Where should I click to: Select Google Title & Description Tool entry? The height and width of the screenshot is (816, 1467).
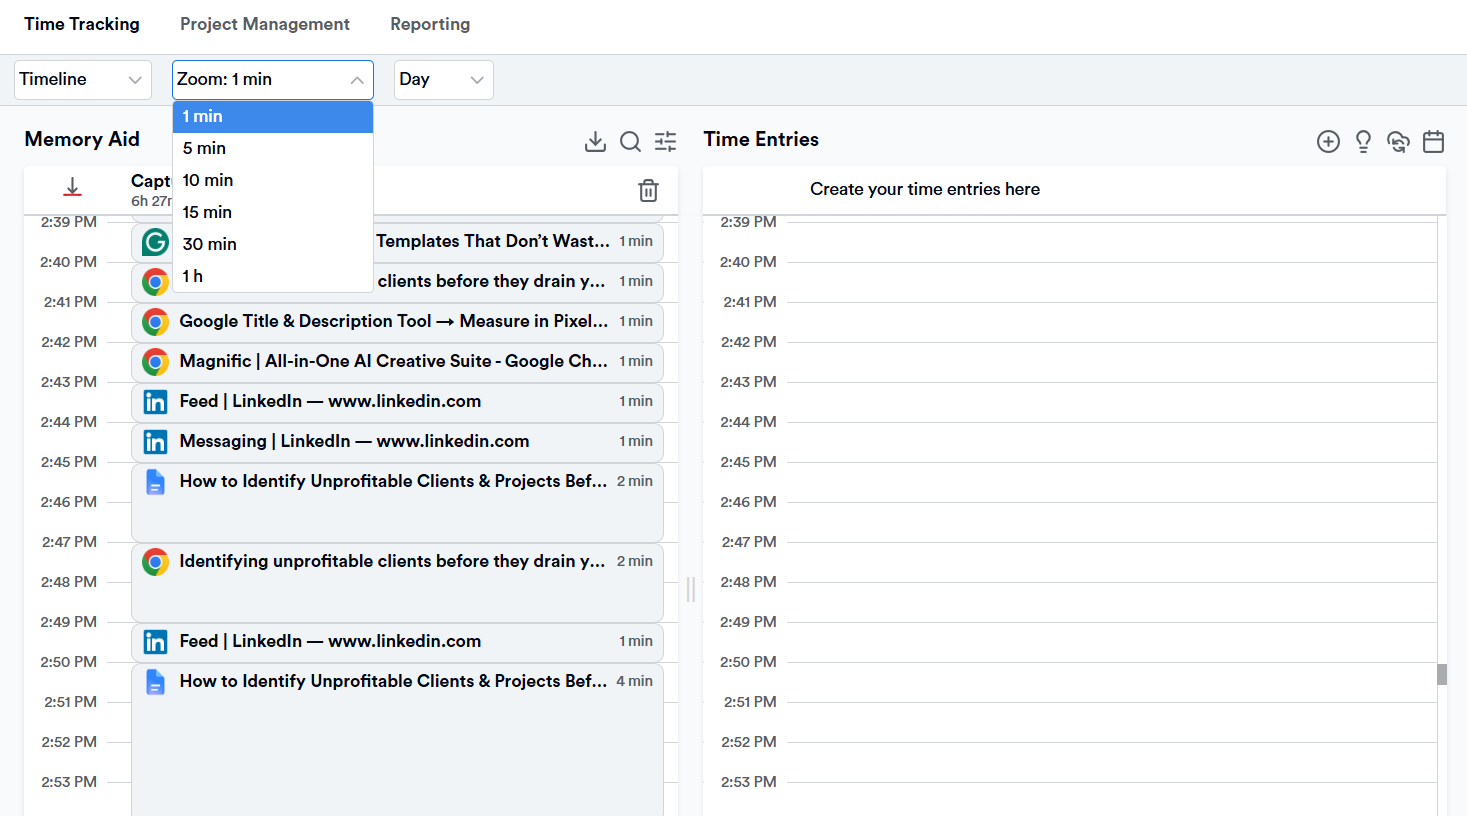click(x=397, y=322)
